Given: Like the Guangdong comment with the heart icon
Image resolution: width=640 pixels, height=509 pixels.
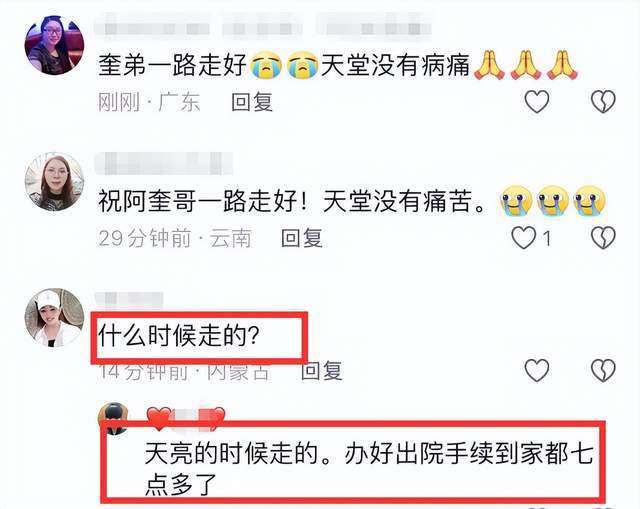Looking at the screenshot, I should [x=537, y=102].
